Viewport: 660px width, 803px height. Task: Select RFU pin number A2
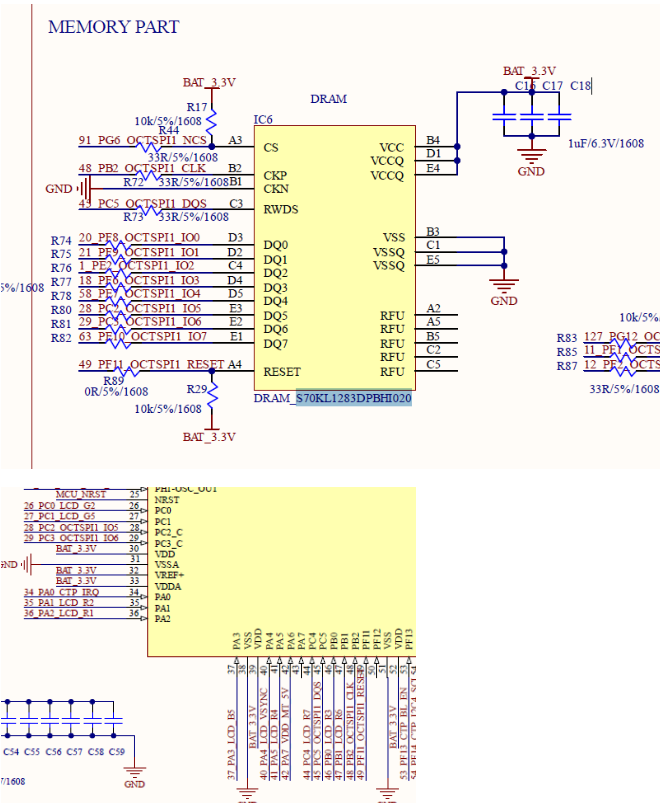[433, 308]
